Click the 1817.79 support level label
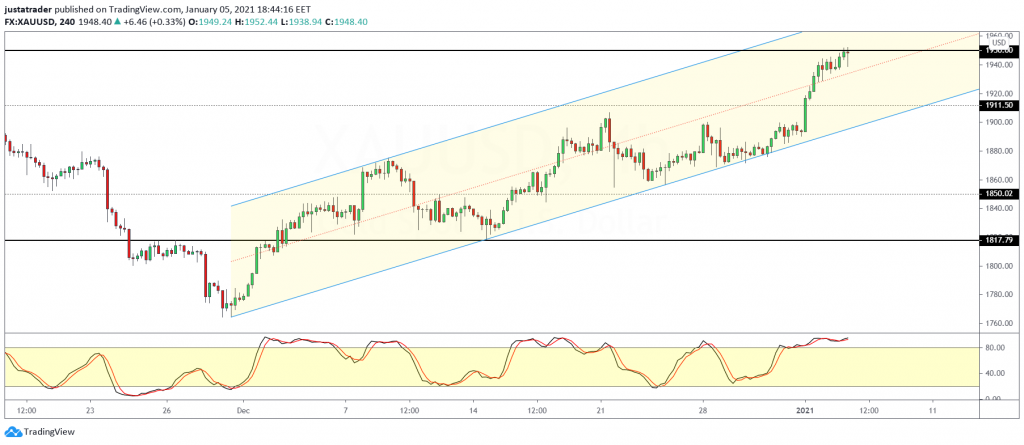Image resolution: width=1024 pixels, height=445 pixels. (x=1001, y=240)
